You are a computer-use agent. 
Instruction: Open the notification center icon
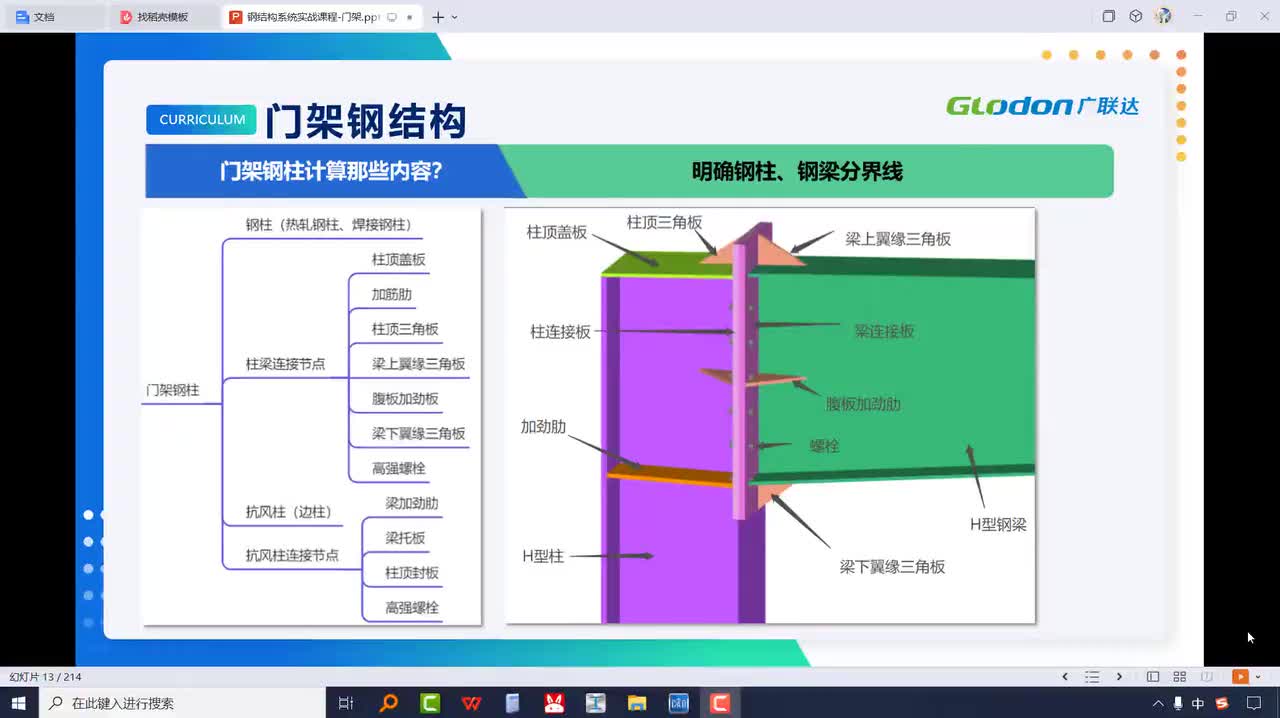pos(1254,703)
